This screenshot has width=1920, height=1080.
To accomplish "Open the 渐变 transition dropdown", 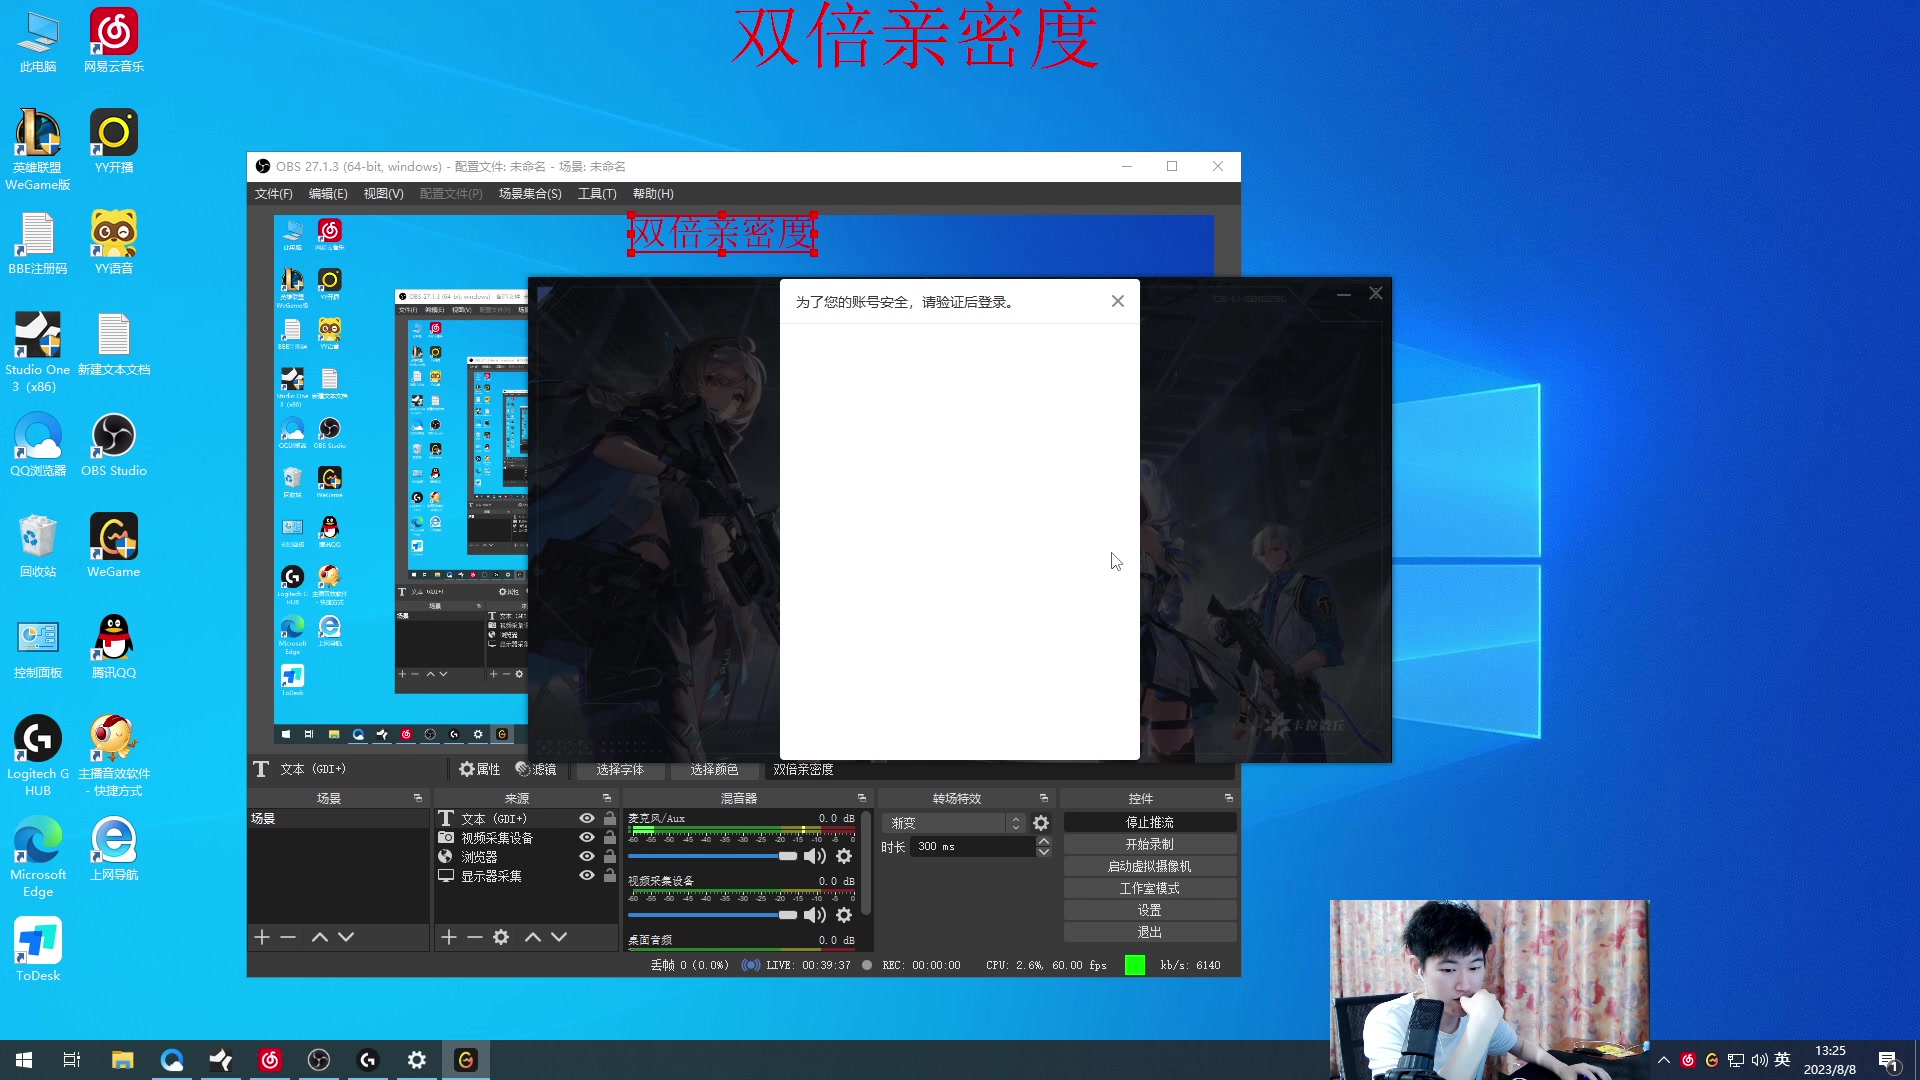I will (956, 823).
